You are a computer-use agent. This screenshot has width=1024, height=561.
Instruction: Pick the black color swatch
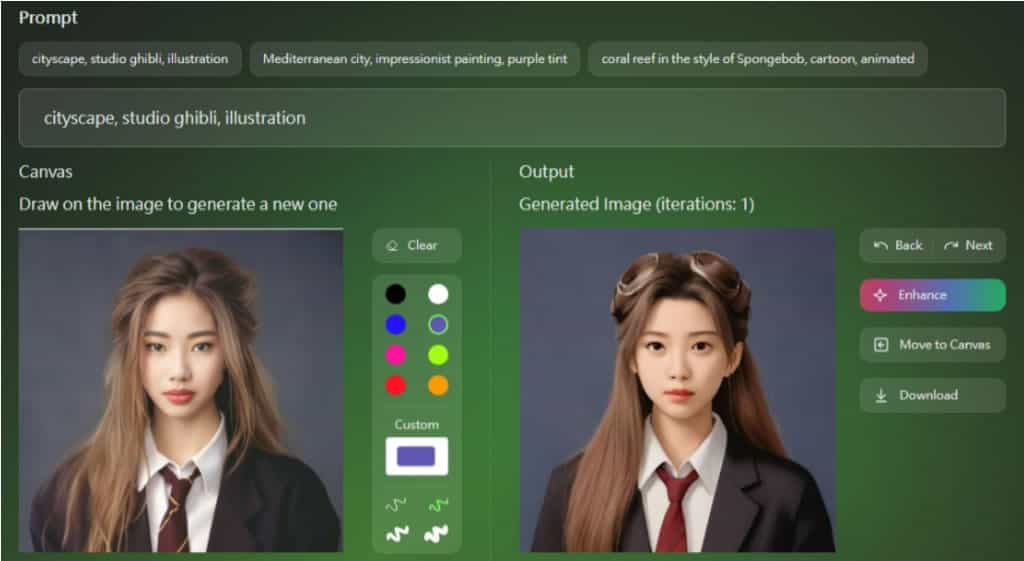tap(396, 294)
